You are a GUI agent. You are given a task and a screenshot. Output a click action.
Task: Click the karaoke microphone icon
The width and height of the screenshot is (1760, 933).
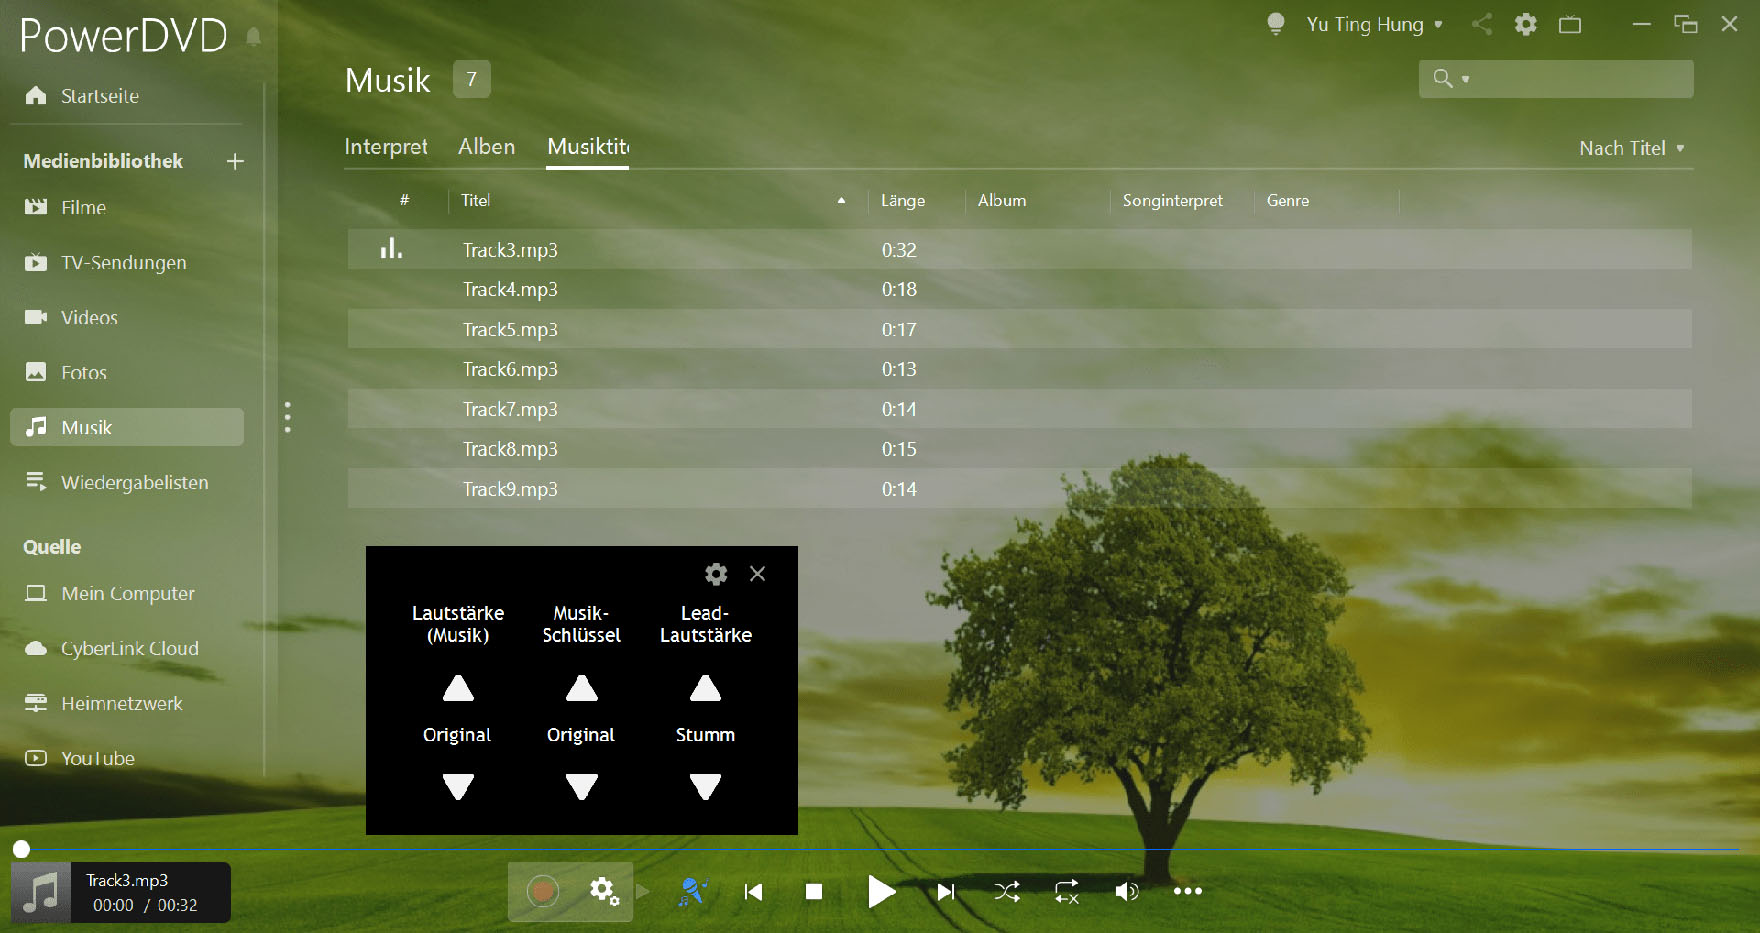[692, 891]
